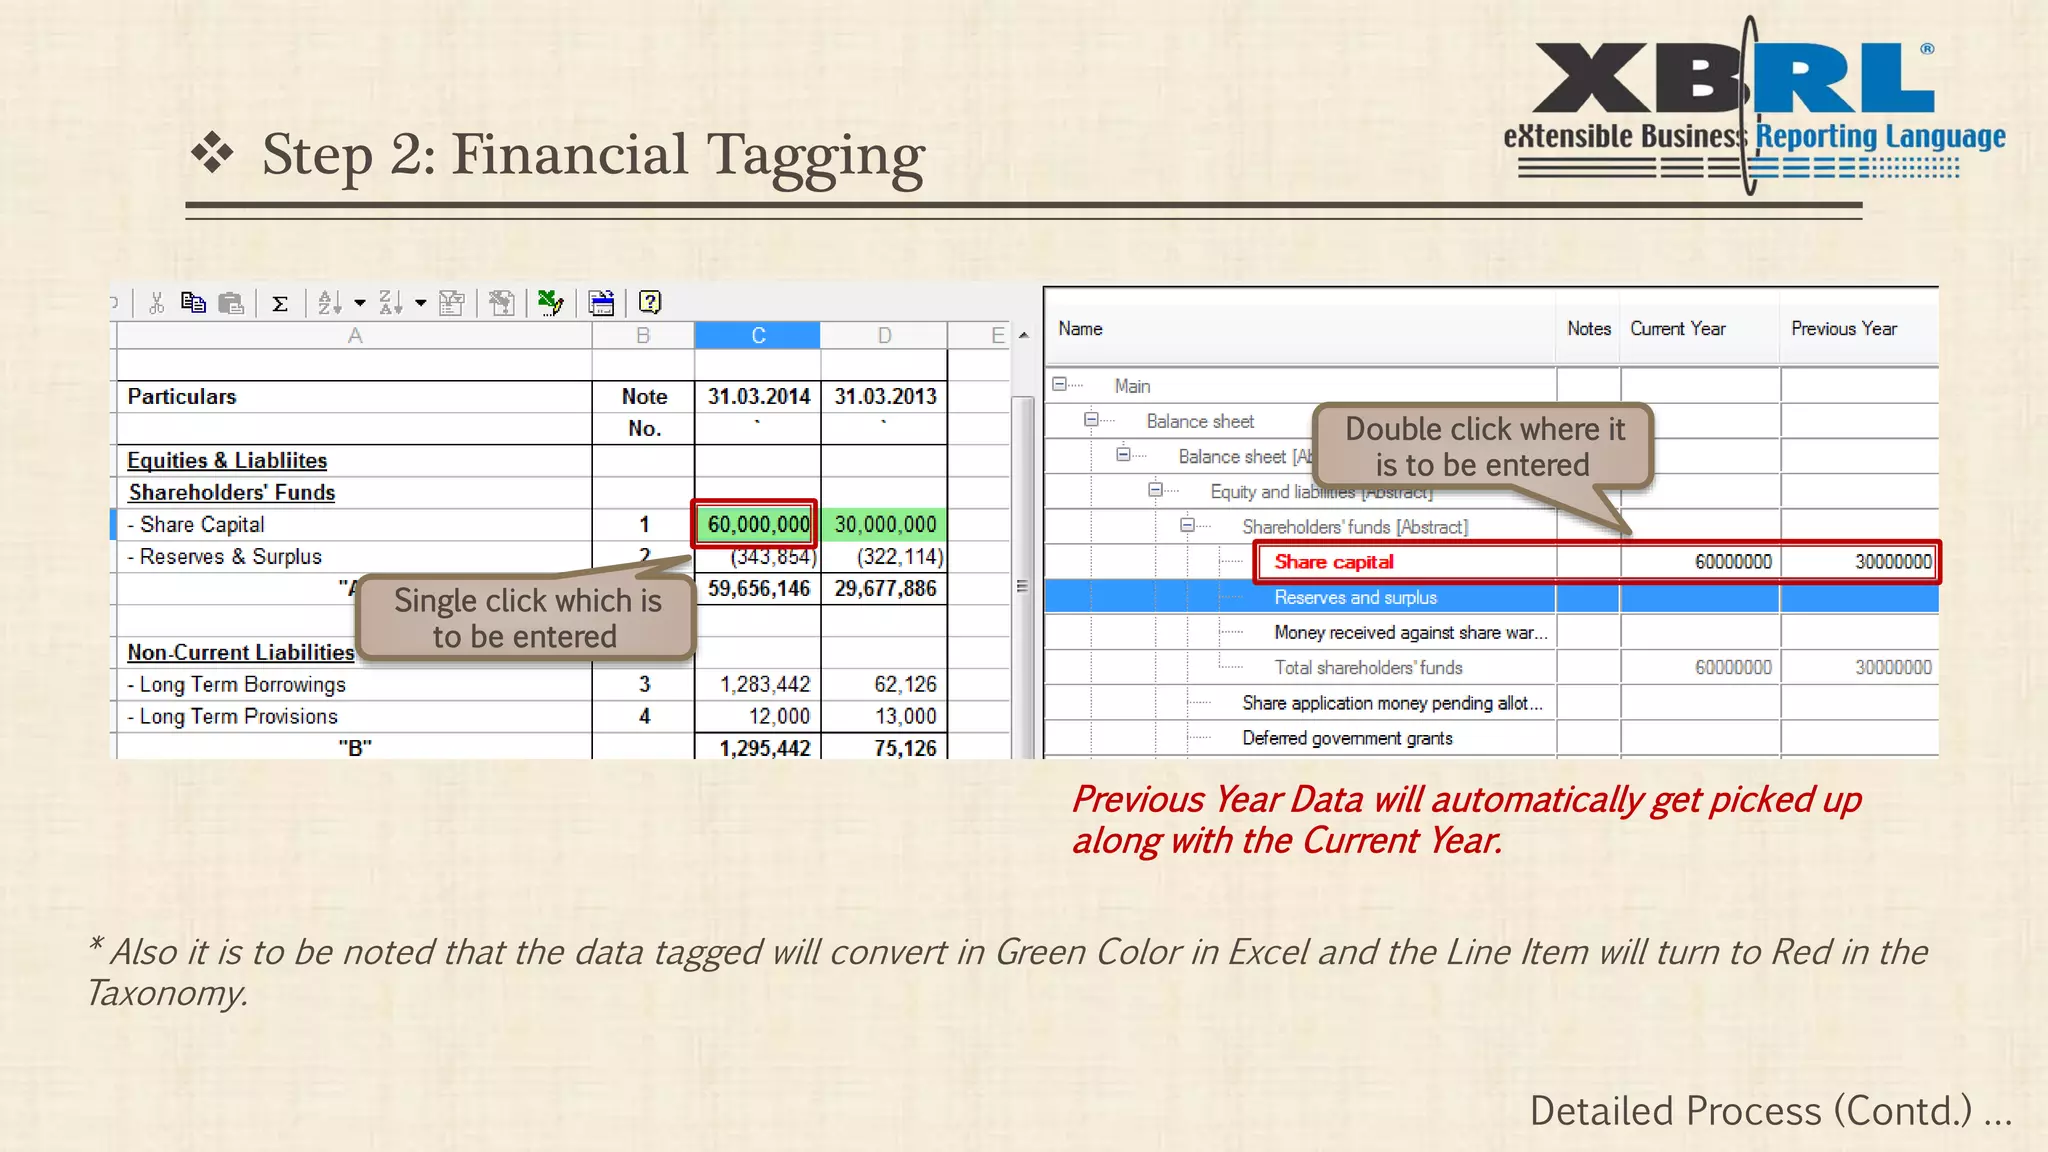Click Share capital current year value 60000000
The height and width of the screenshot is (1152, 2048).
pos(1733,562)
